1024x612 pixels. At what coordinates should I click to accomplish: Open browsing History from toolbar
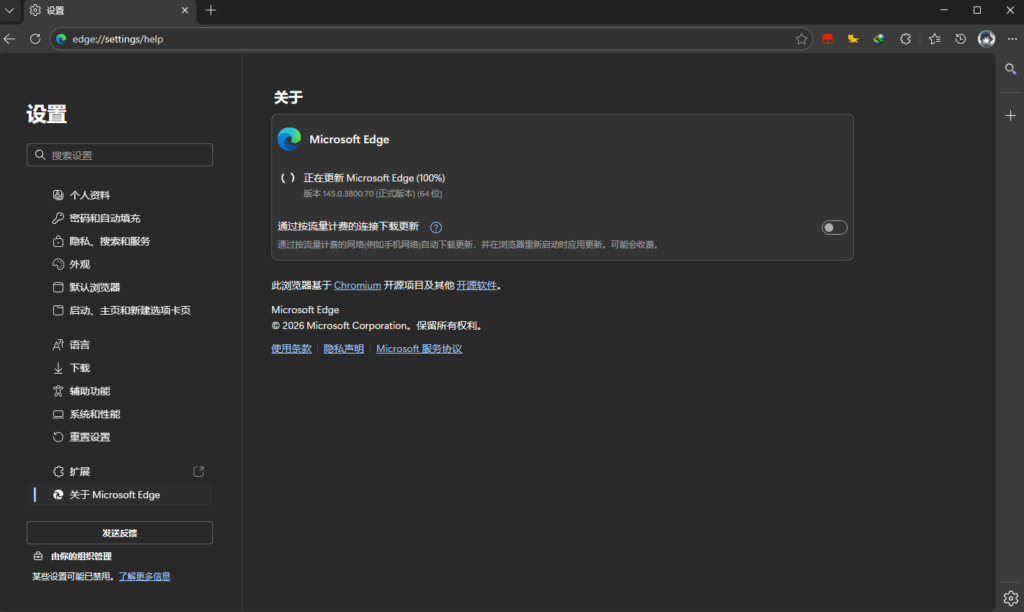click(960, 39)
